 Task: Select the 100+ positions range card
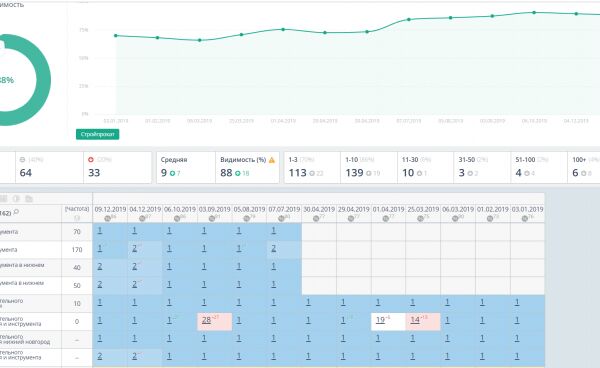pyautogui.click(x=584, y=168)
